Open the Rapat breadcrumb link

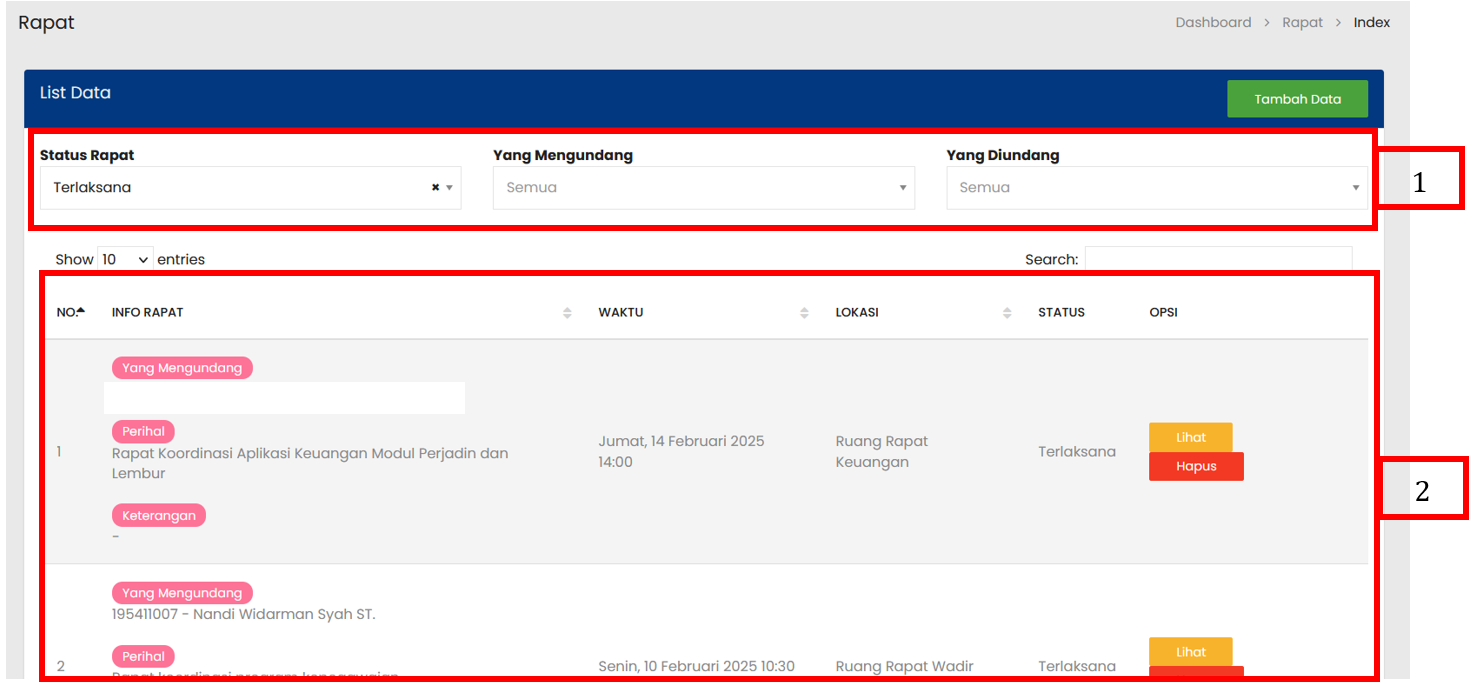click(1302, 22)
